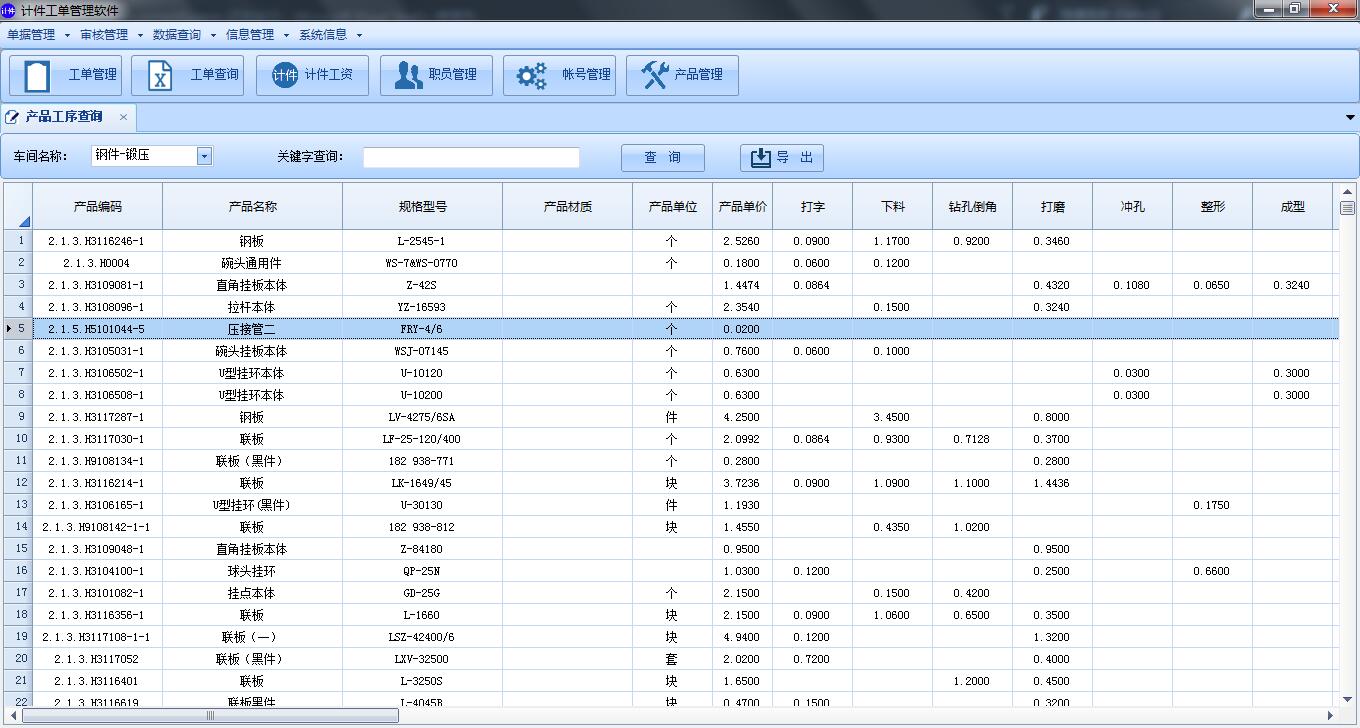
Task: Open 产品管理 tools icon
Action: point(682,75)
